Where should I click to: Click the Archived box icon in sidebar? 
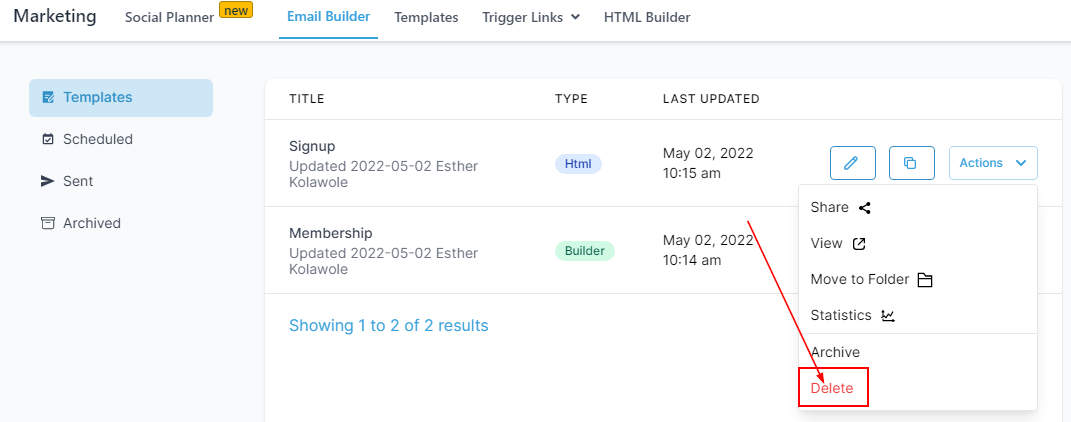pos(48,224)
